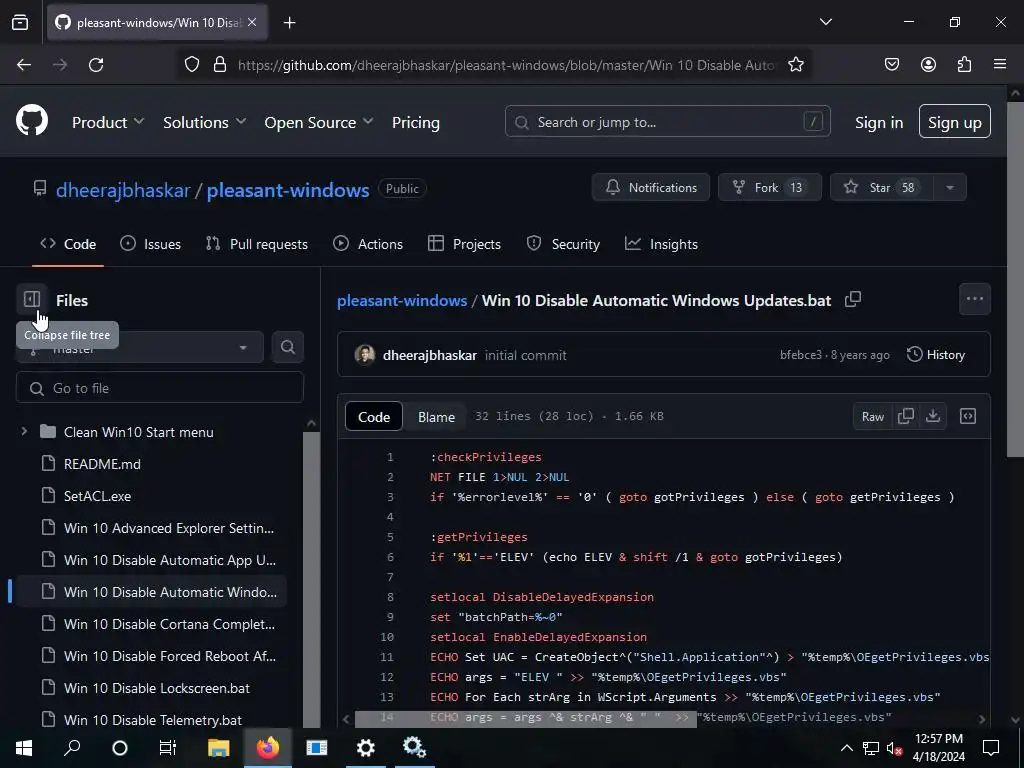Collapse the file tree panel icon

[x=32, y=300]
